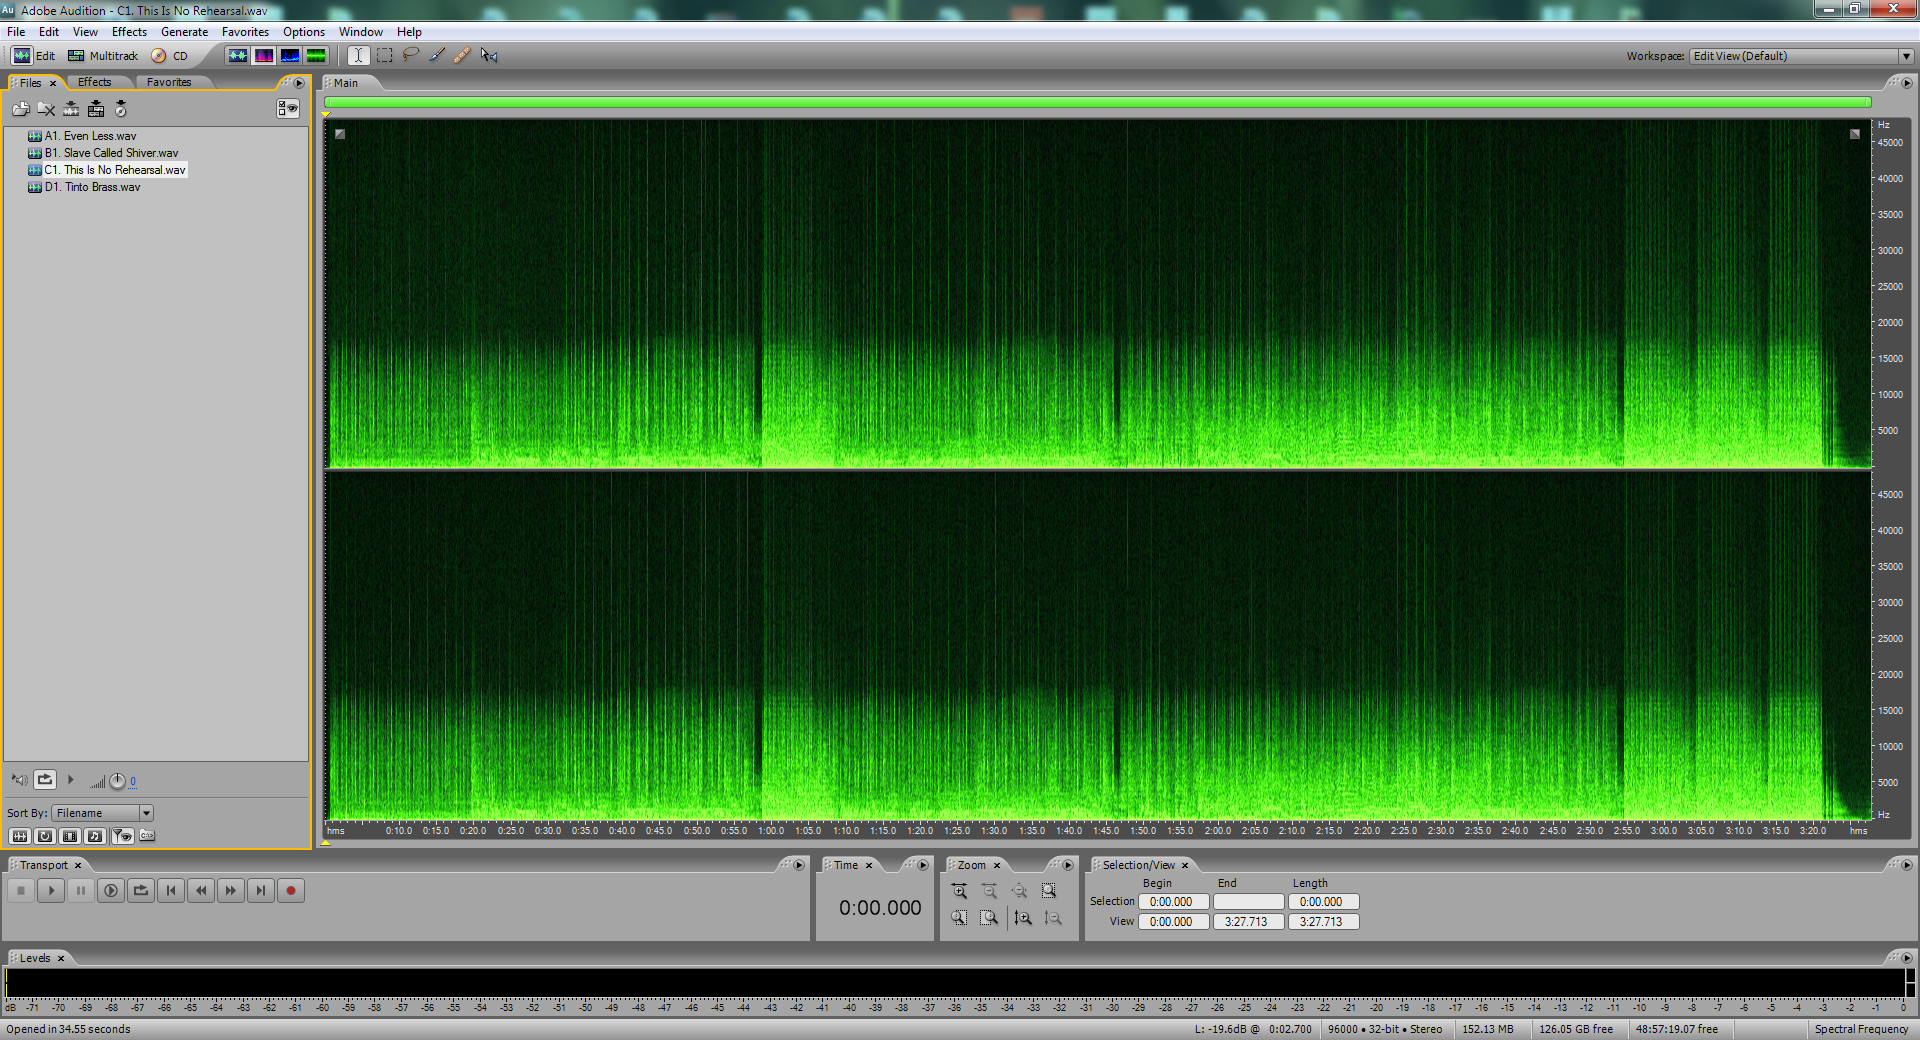Screen dimensions: 1920x1040
Task: Enable Spectral Frequency display icon
Action: 263,56
